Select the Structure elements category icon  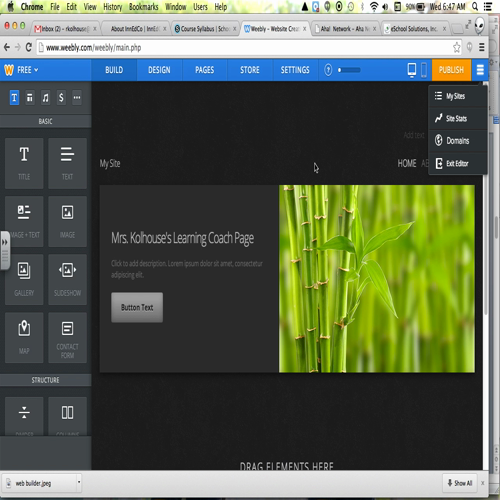coord(30,98)
